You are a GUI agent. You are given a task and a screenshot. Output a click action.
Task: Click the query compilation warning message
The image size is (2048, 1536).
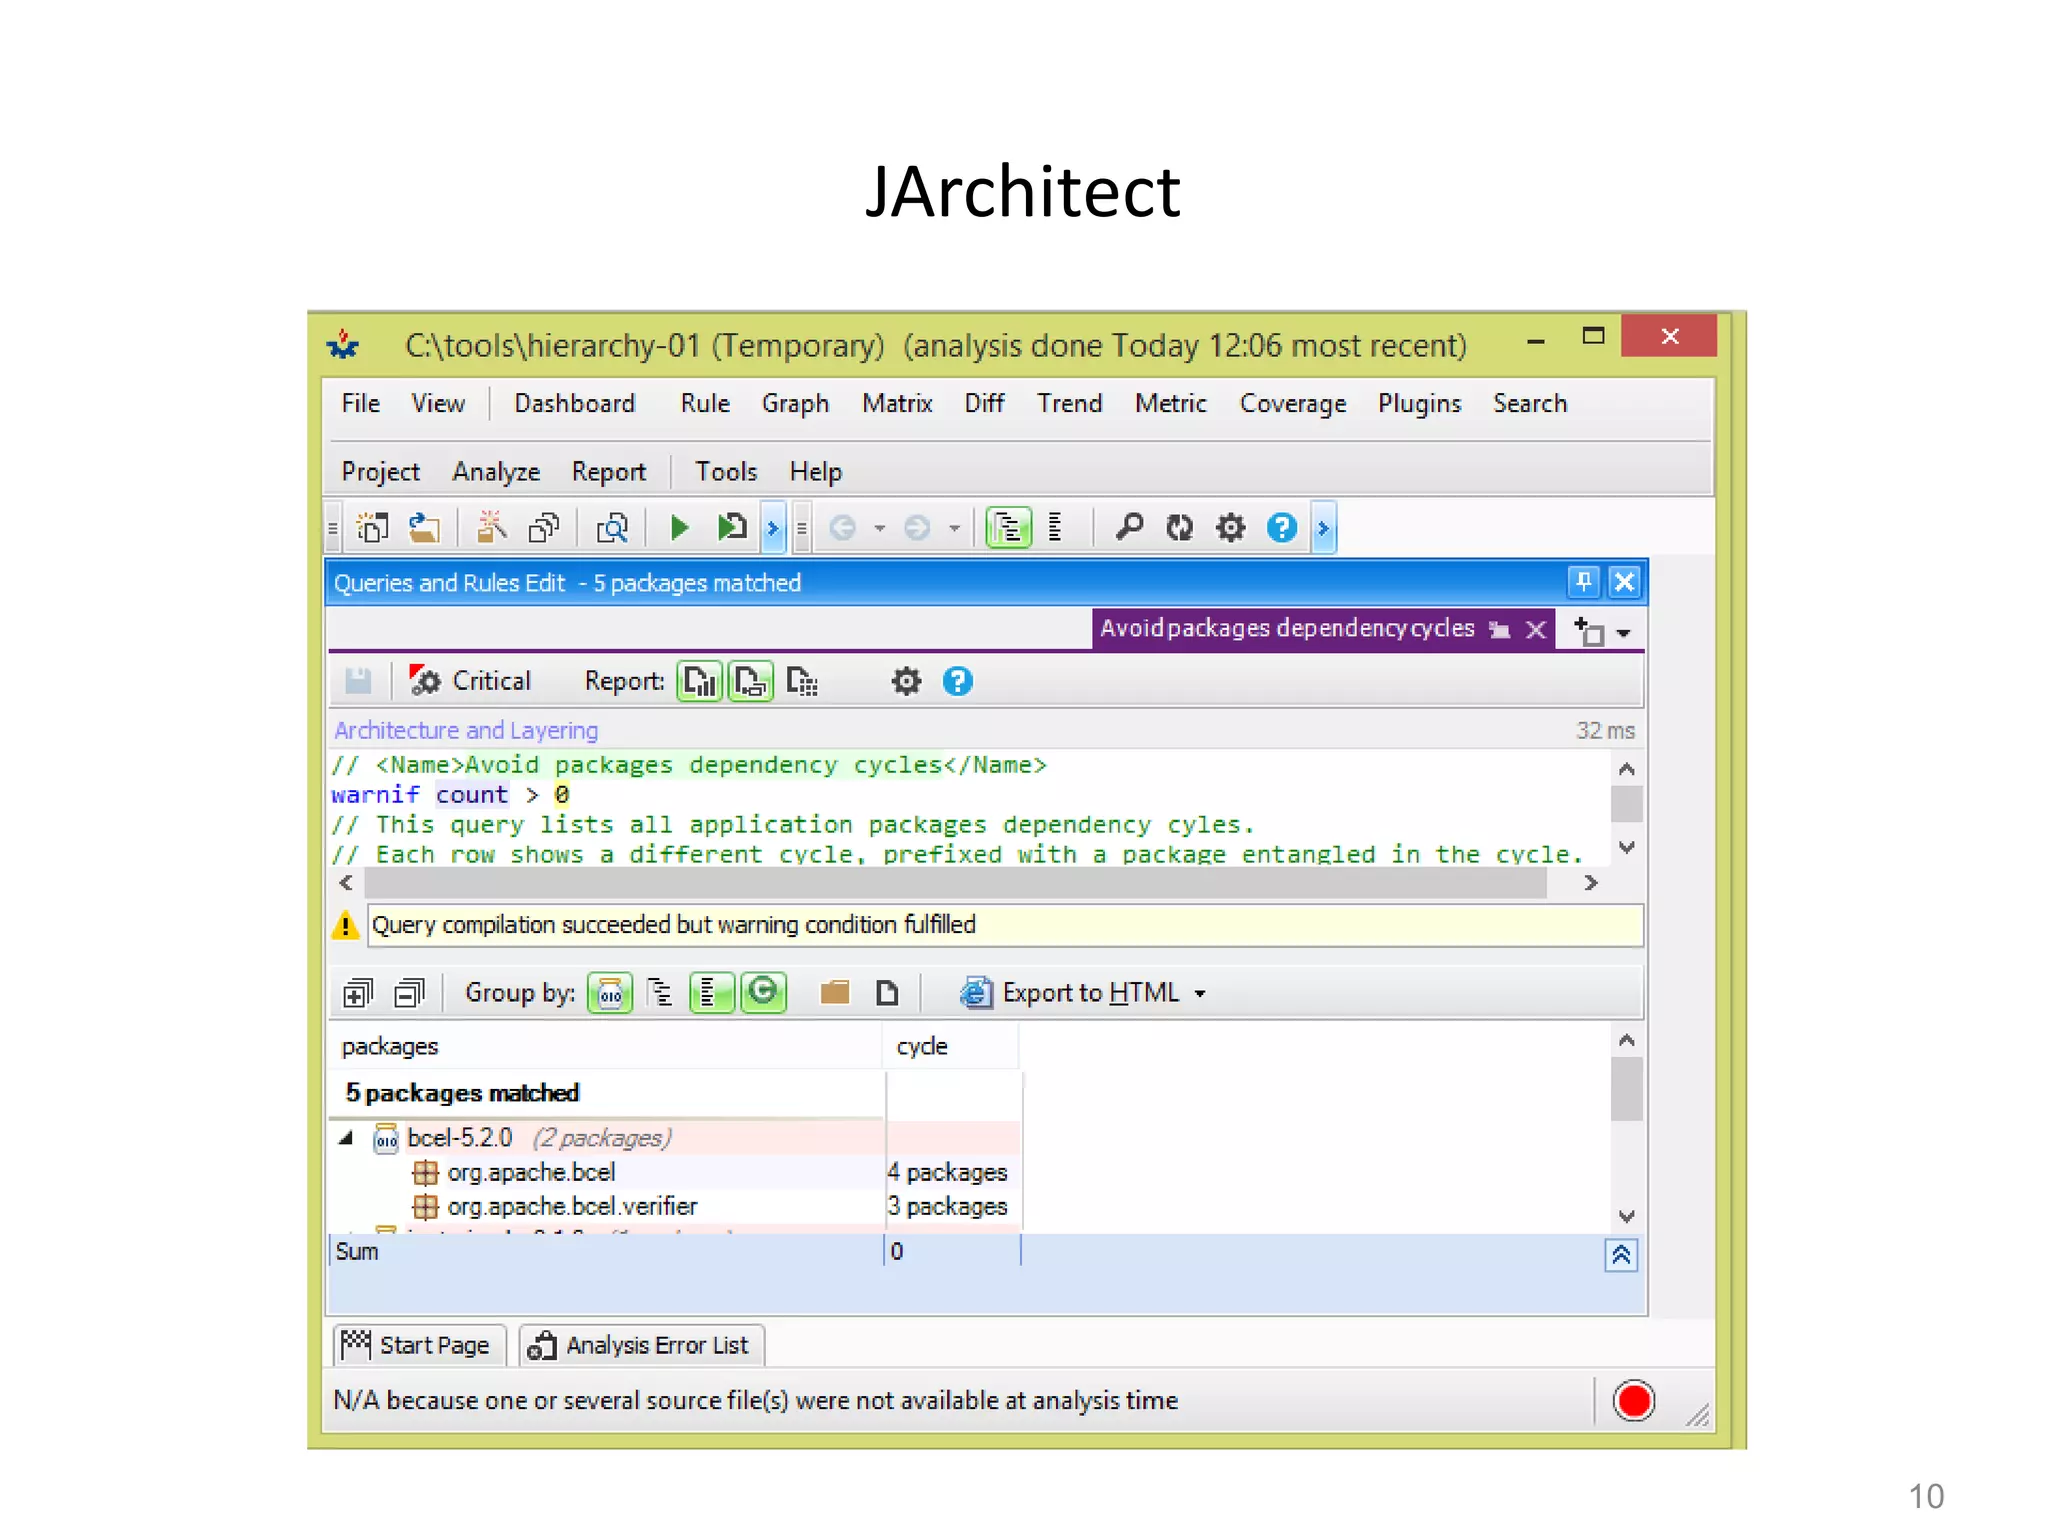coord(1004,925)
